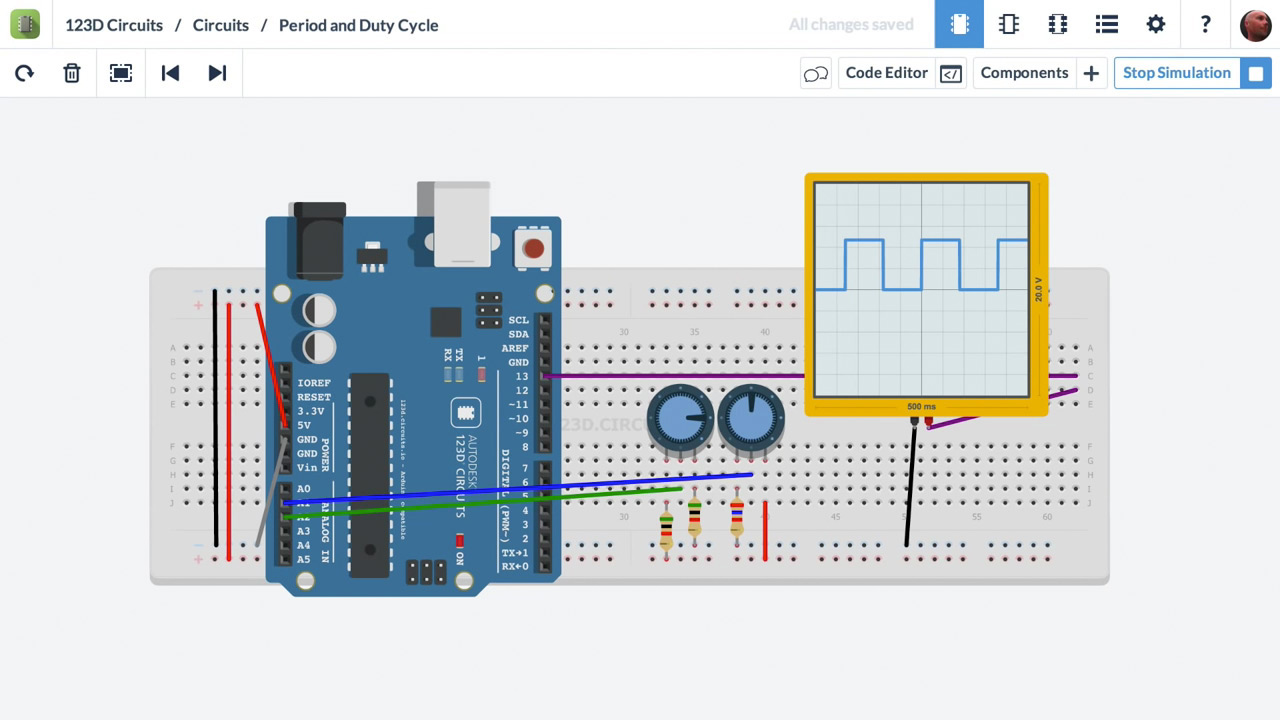Click the right potentiometer knob

(751, 417)
